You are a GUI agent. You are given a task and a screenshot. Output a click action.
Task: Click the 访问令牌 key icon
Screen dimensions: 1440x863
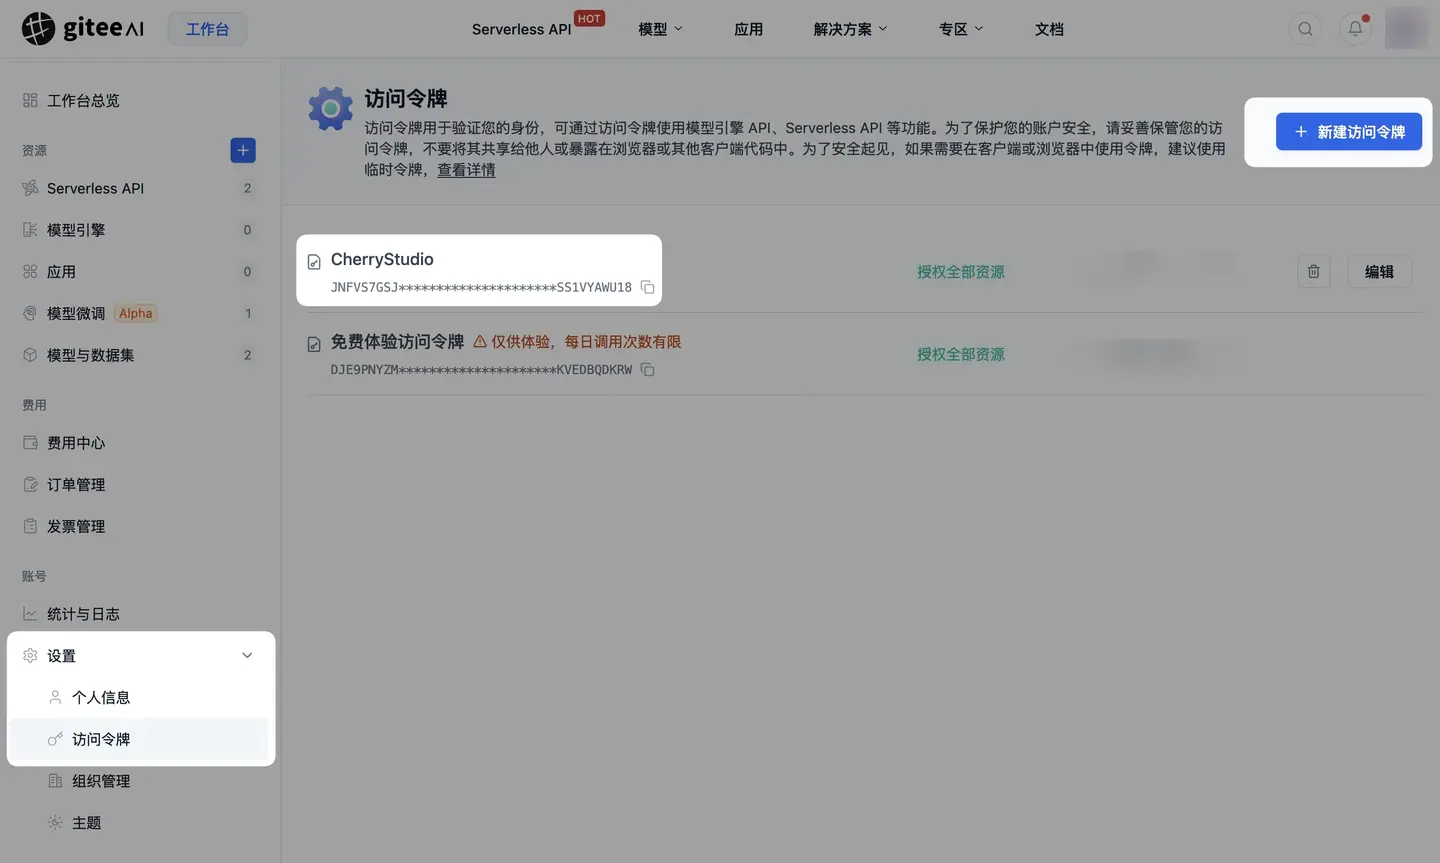55,739
